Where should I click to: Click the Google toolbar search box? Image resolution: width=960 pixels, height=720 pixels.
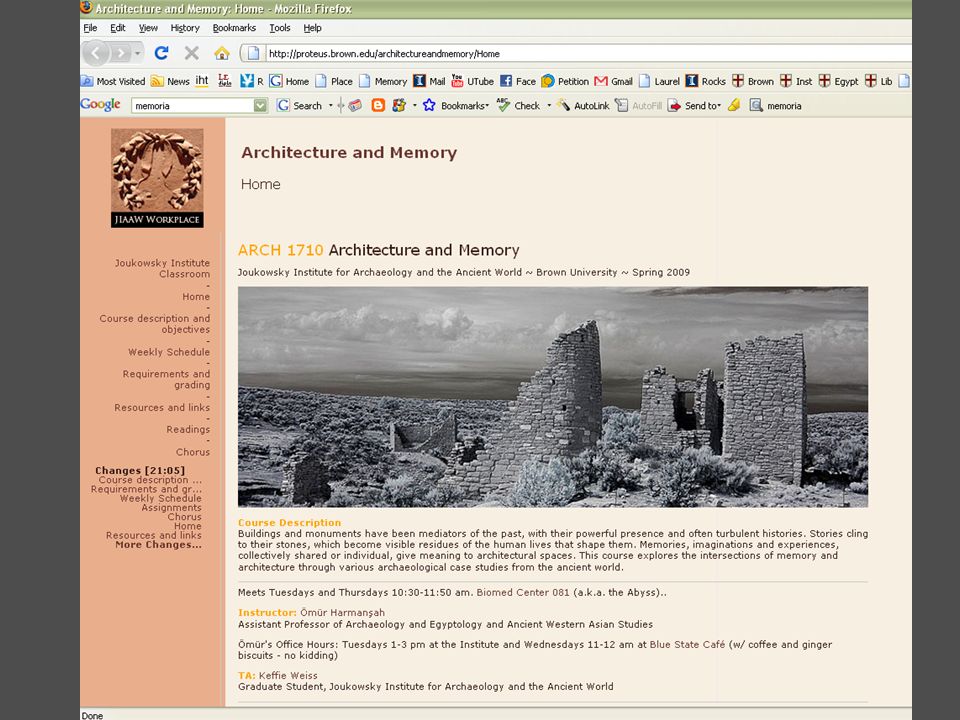point(193,105)
